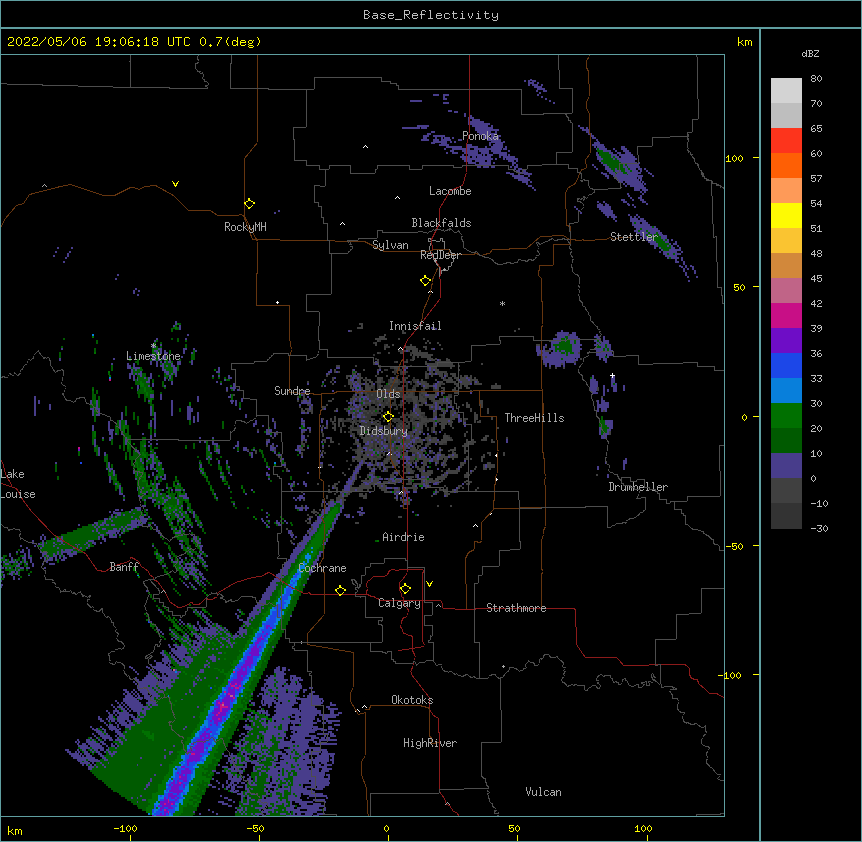This screenshot has width=862, height=842.
Task: Click the white plus marker north of Drumheller
Action: coord(612,375)
